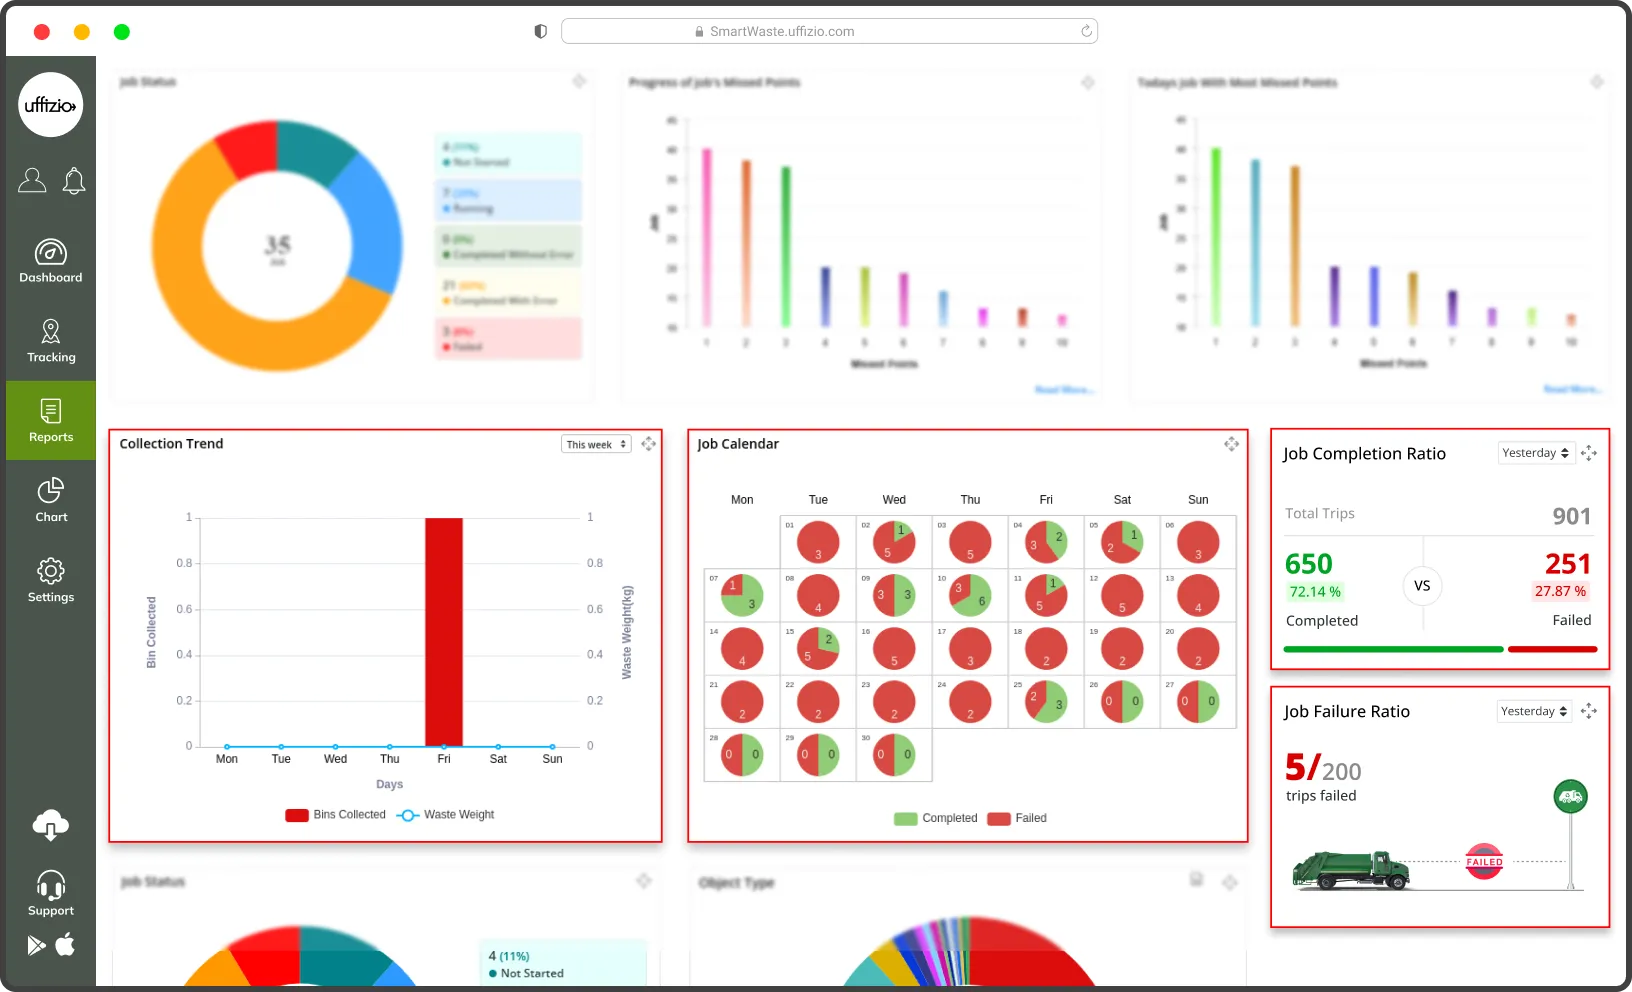Click the Uffizio logo
The image size is (1632, 992).
(x=51, y=105)
